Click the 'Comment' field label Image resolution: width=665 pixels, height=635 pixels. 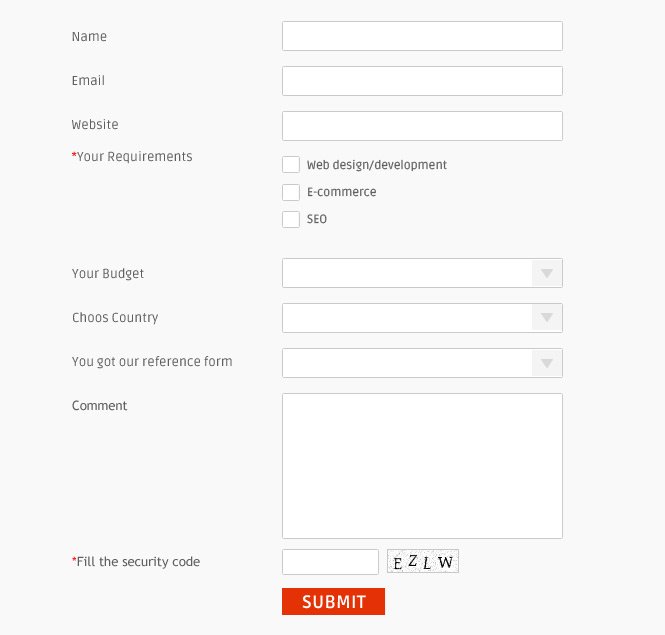[x=100, y=406]
